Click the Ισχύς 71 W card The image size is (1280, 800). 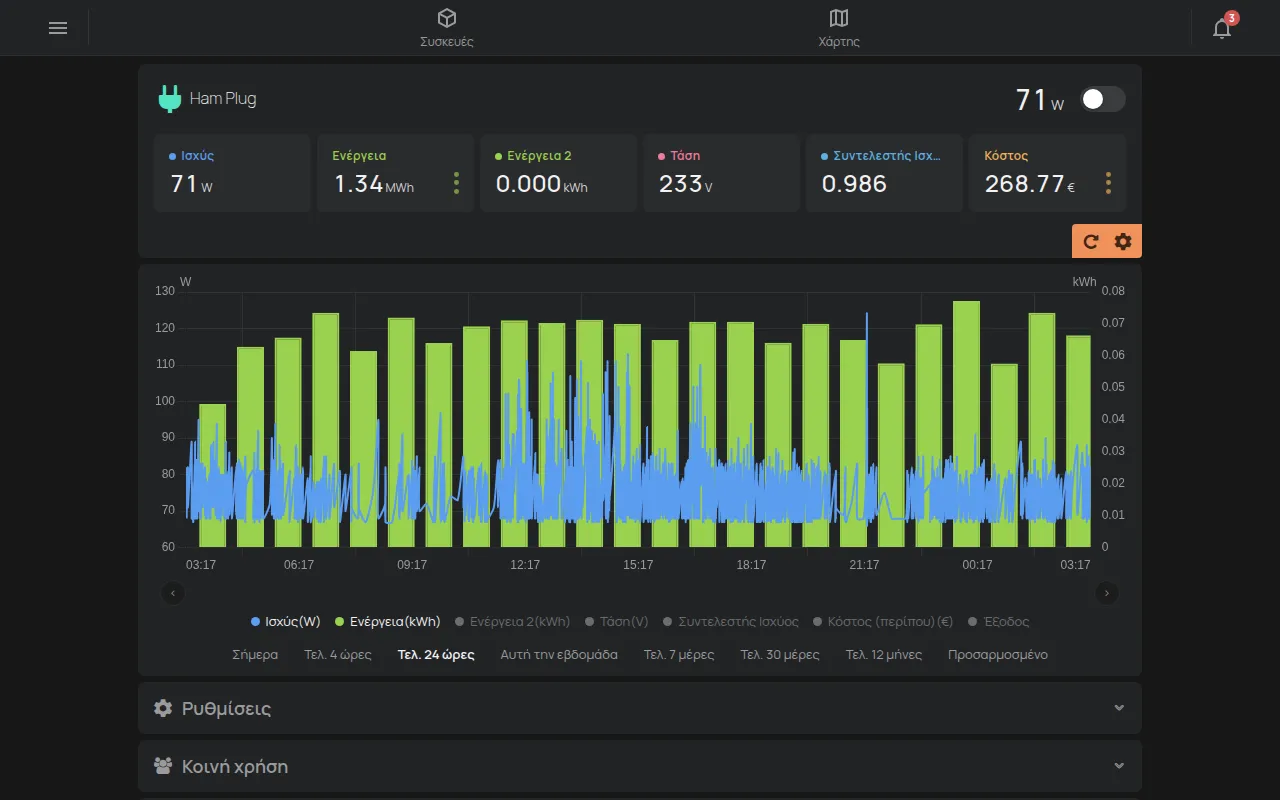tap(232, 173)
